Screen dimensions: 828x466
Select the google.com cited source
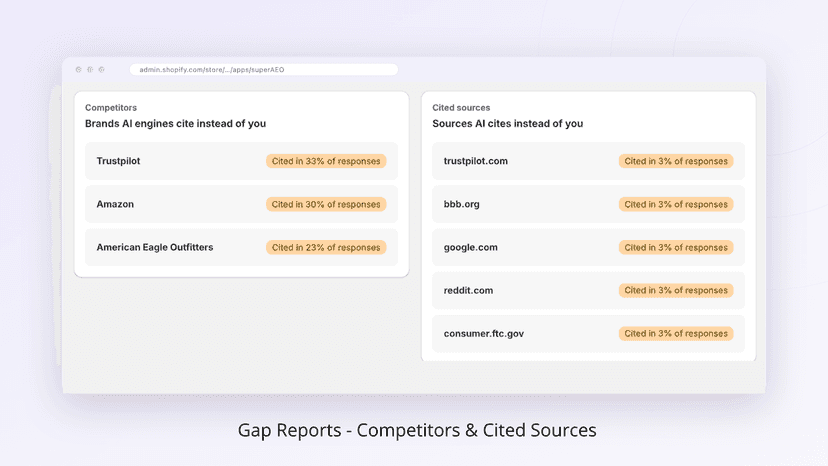pyautogui.click(x=588, y=247)
